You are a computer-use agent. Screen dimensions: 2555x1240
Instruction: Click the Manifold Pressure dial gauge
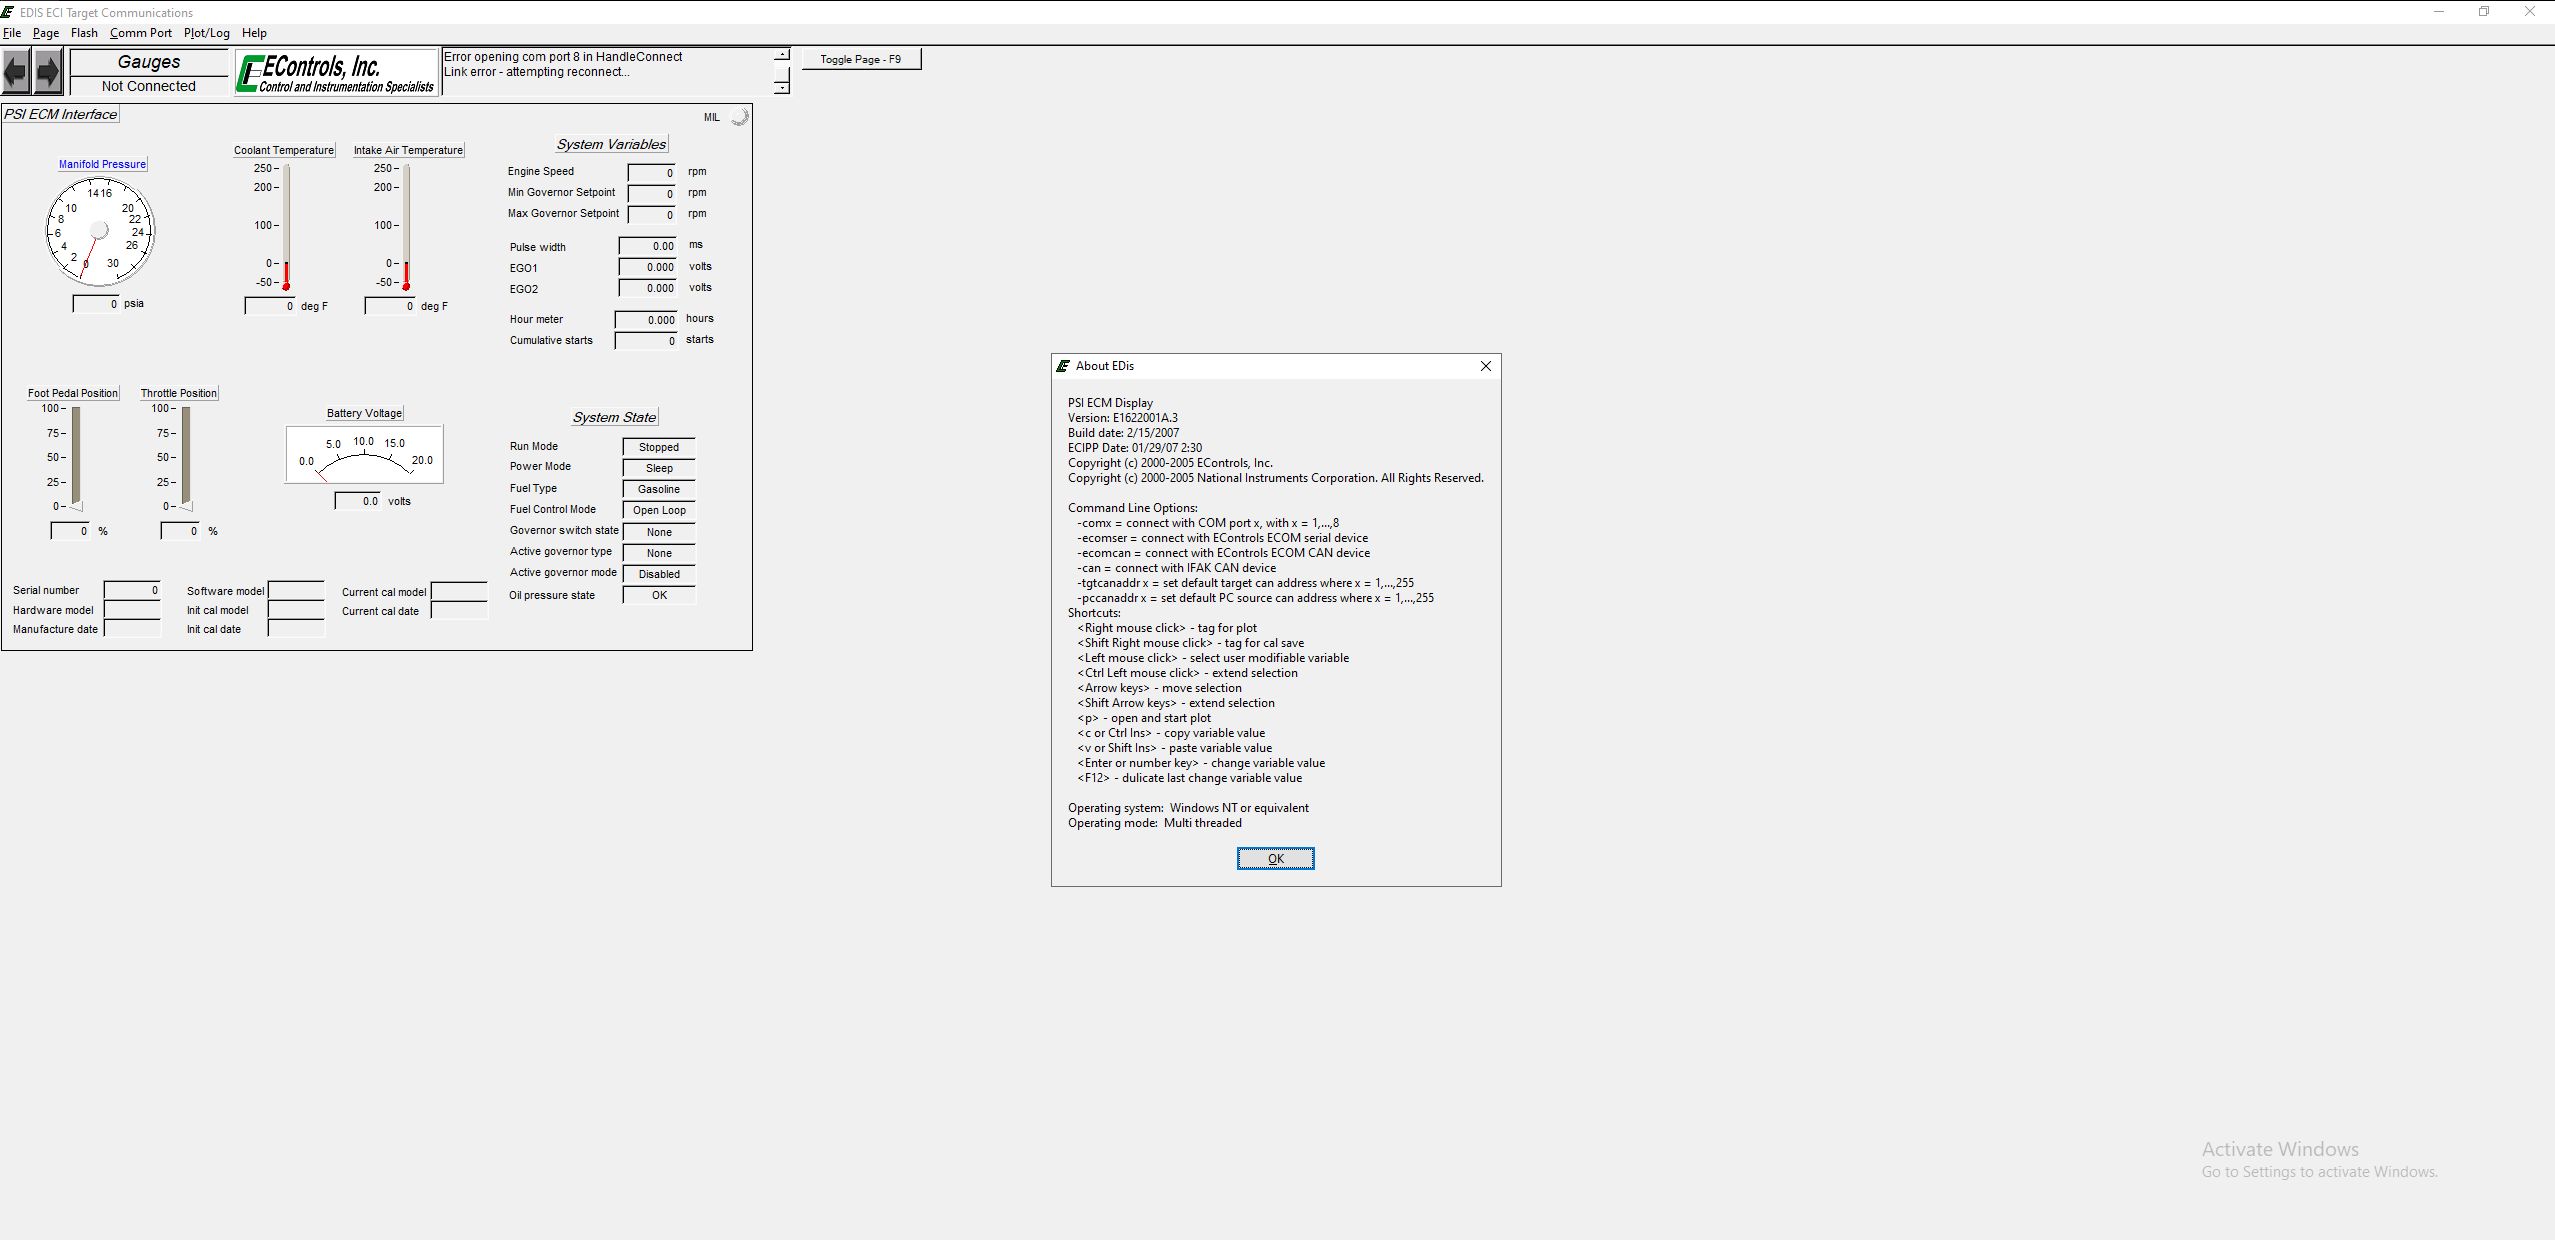[x=100, y=232]
